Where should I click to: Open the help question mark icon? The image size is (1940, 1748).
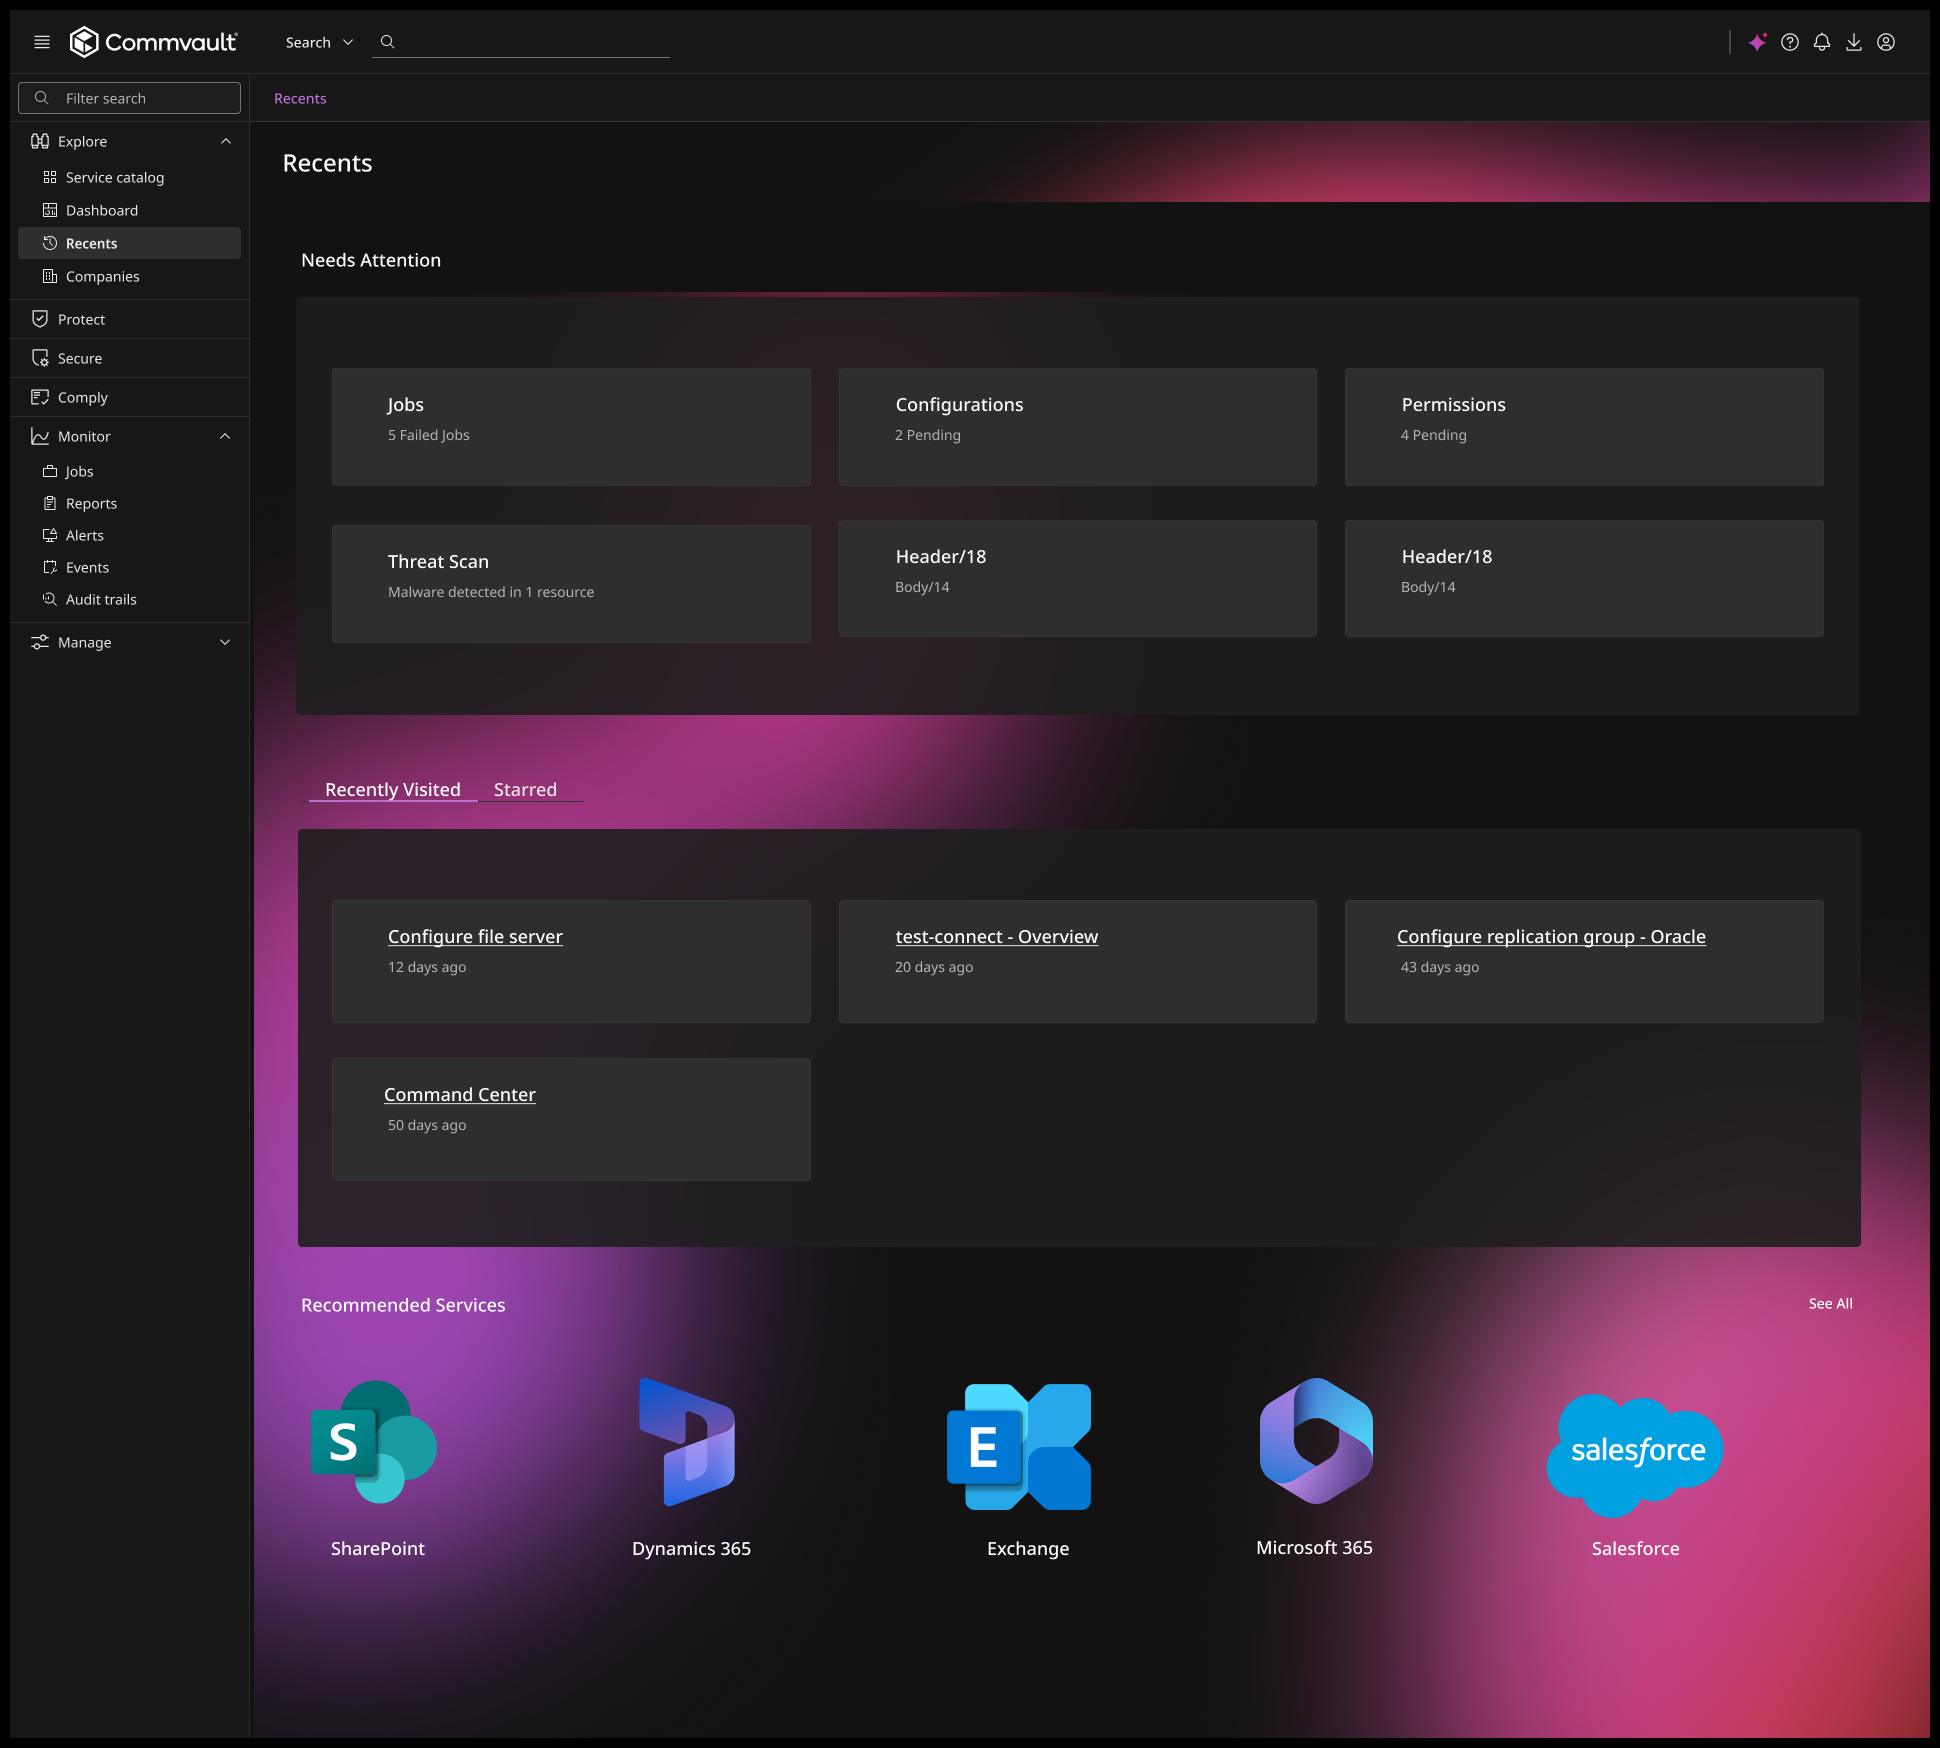[1790, 42]
